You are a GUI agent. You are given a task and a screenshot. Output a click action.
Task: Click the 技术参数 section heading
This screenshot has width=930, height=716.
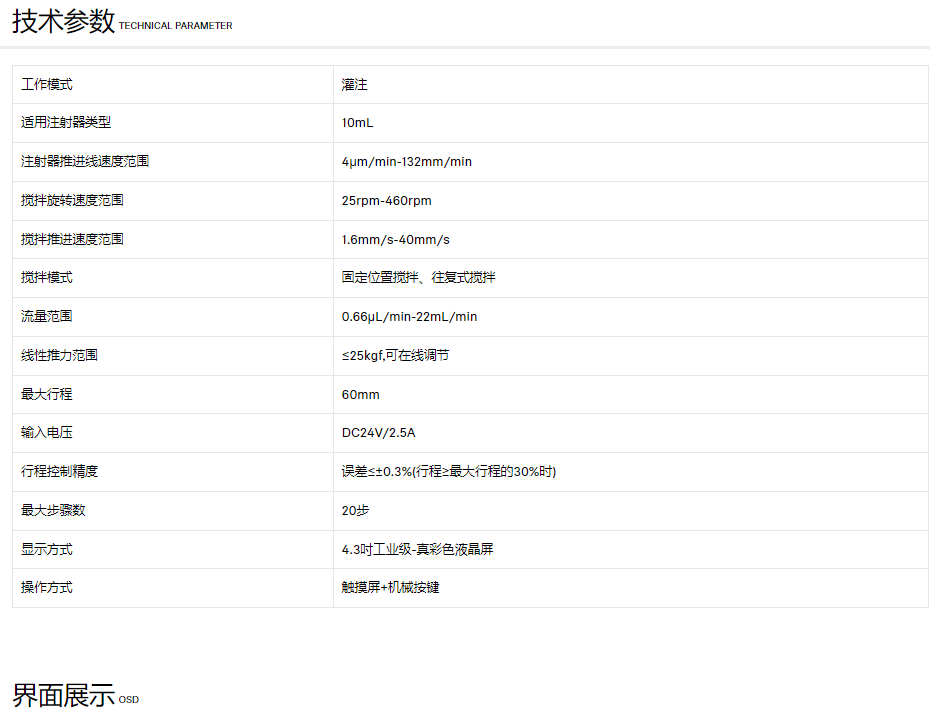point(63,22)
